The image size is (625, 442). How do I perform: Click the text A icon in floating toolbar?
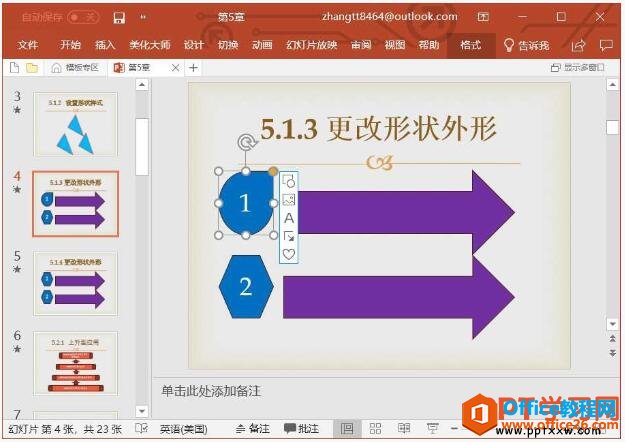click(x=289, y=218)
